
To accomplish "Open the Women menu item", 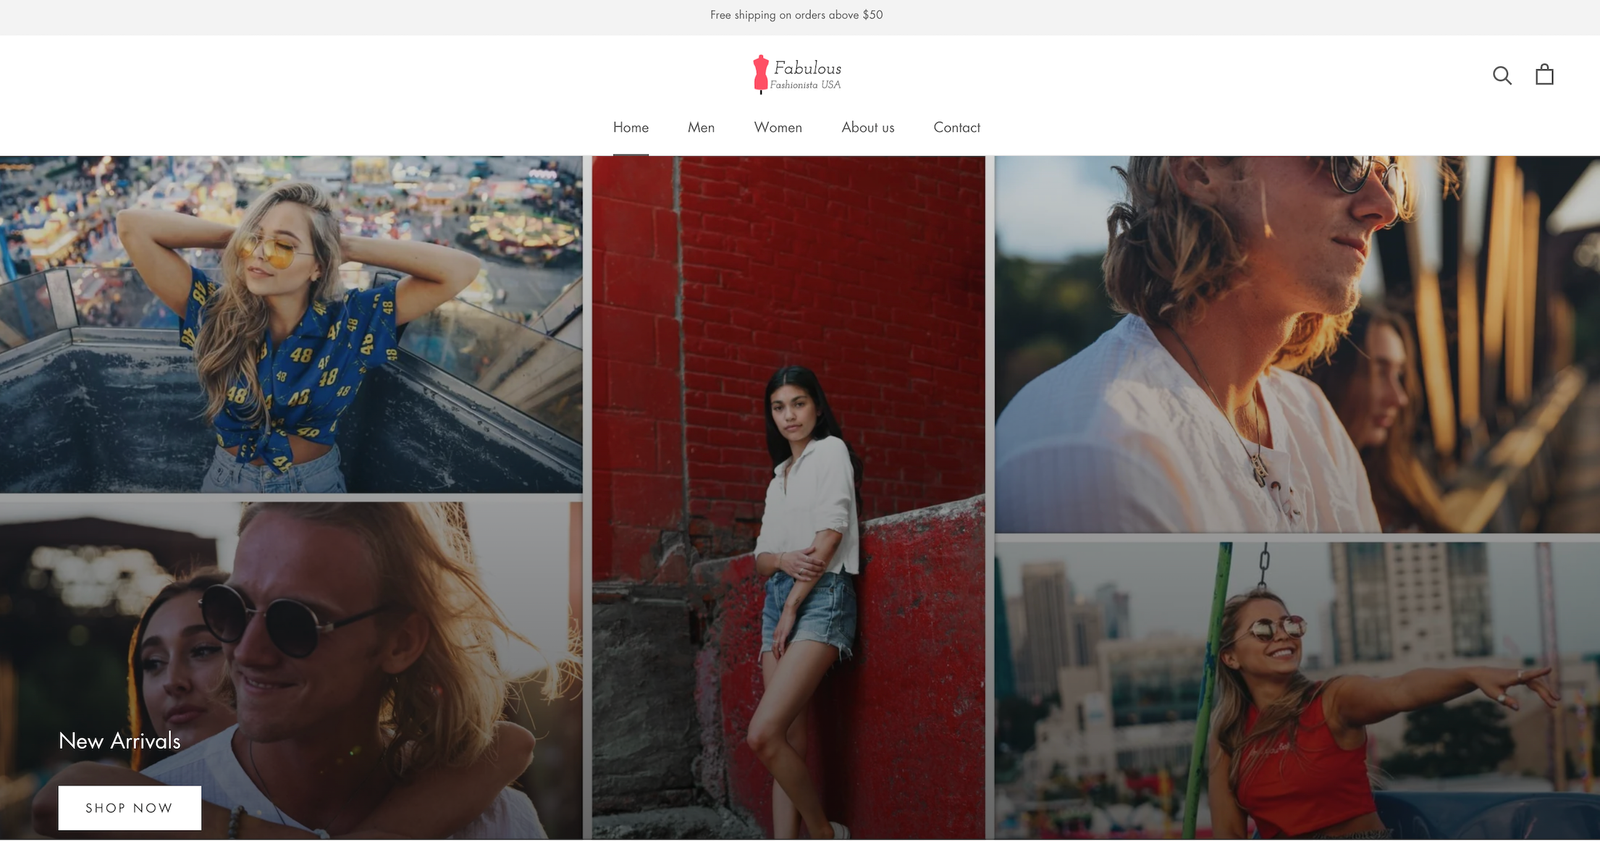I will coord(778,127).
